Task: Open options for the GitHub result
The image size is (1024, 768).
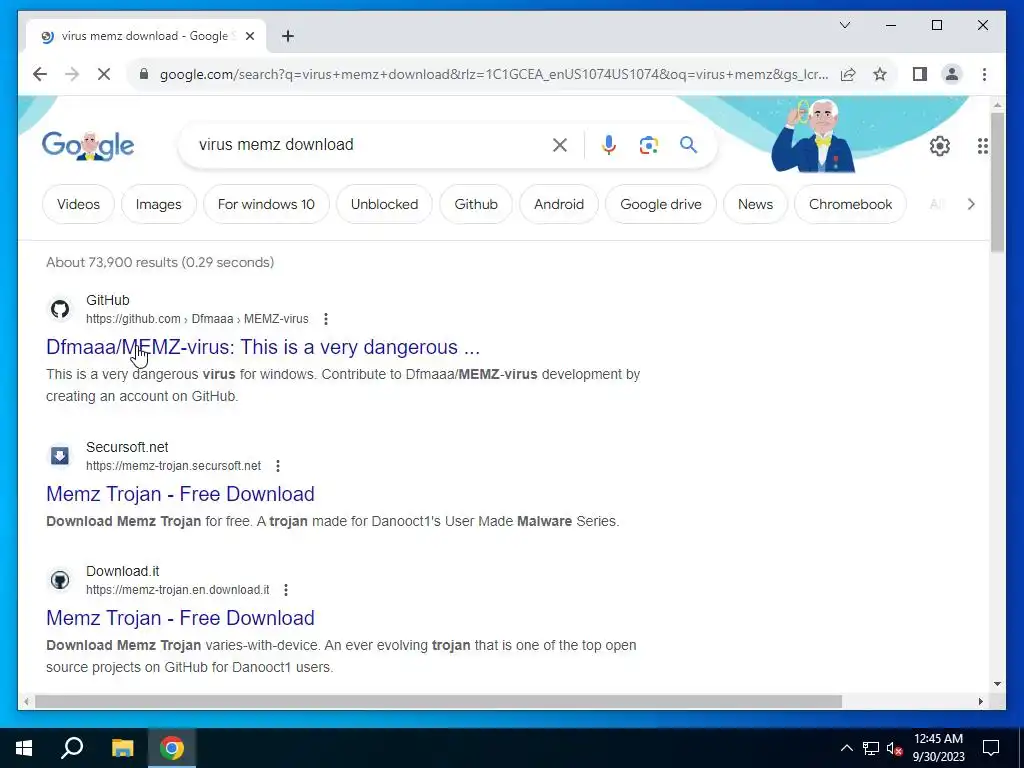Action: (x=326, y=319)
